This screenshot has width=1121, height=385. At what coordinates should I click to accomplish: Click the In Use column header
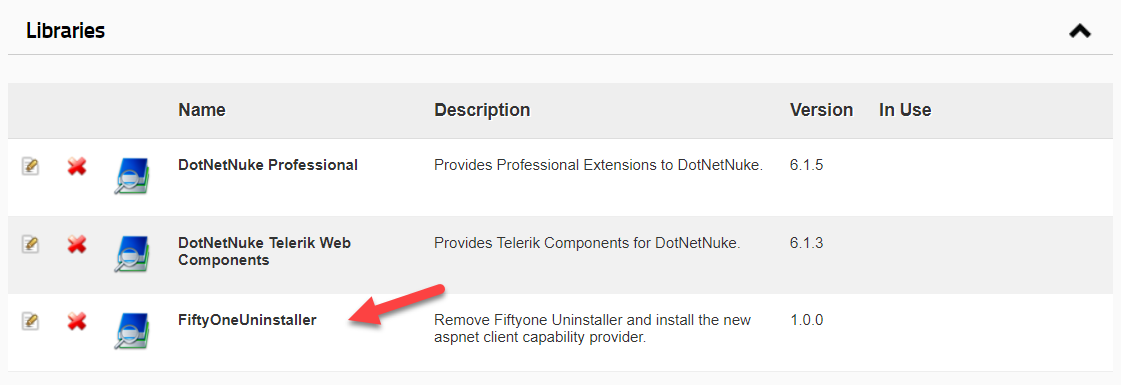click(x=905, y=110)
